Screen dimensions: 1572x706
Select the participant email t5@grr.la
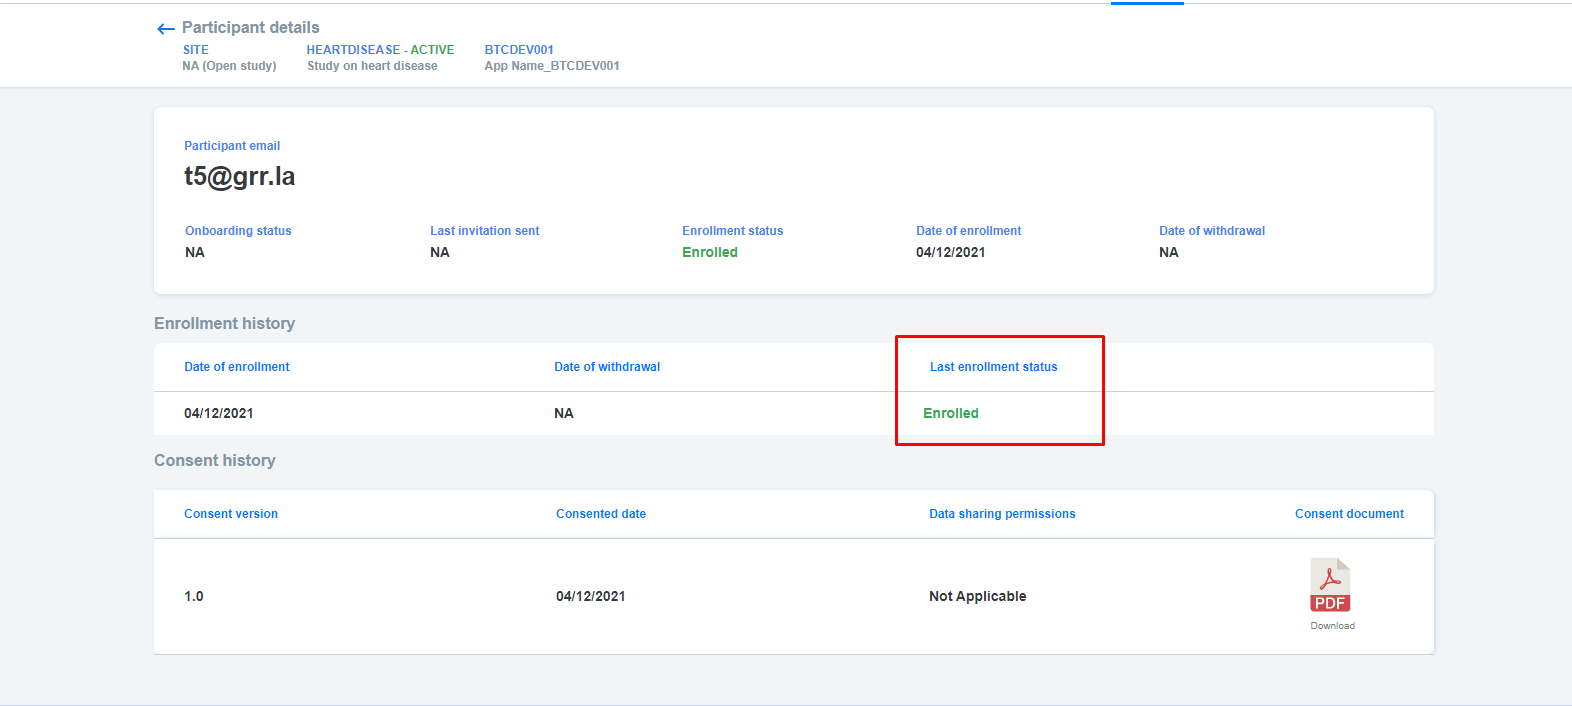coord(240,177)
